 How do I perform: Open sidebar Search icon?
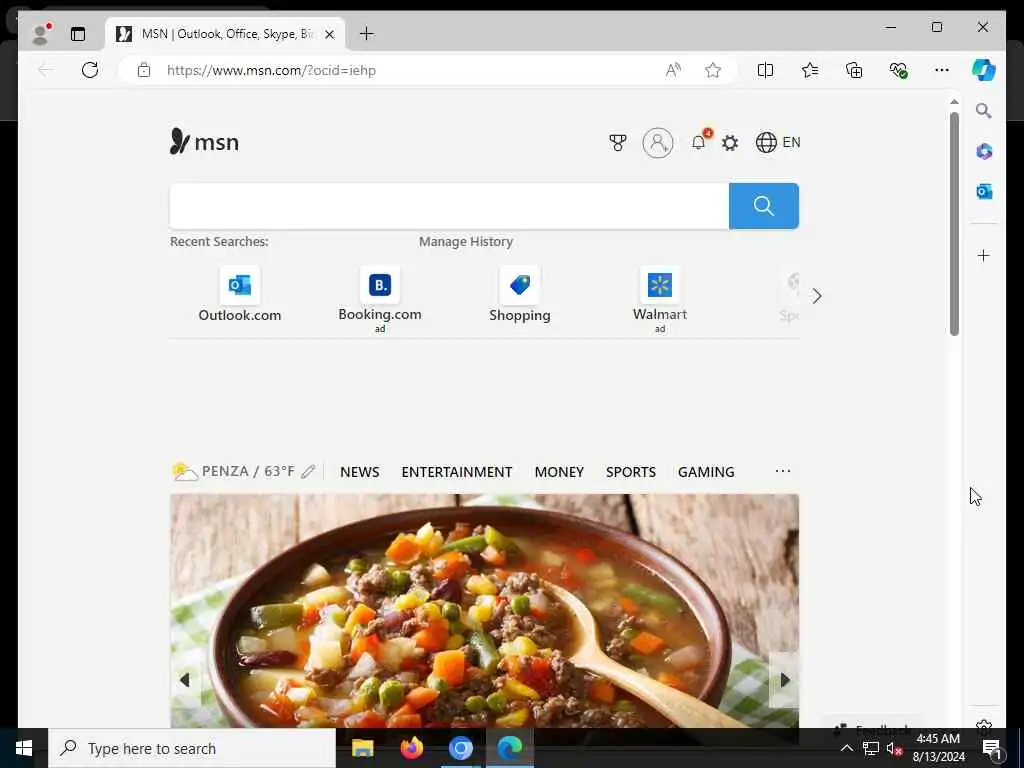[984, 111]
